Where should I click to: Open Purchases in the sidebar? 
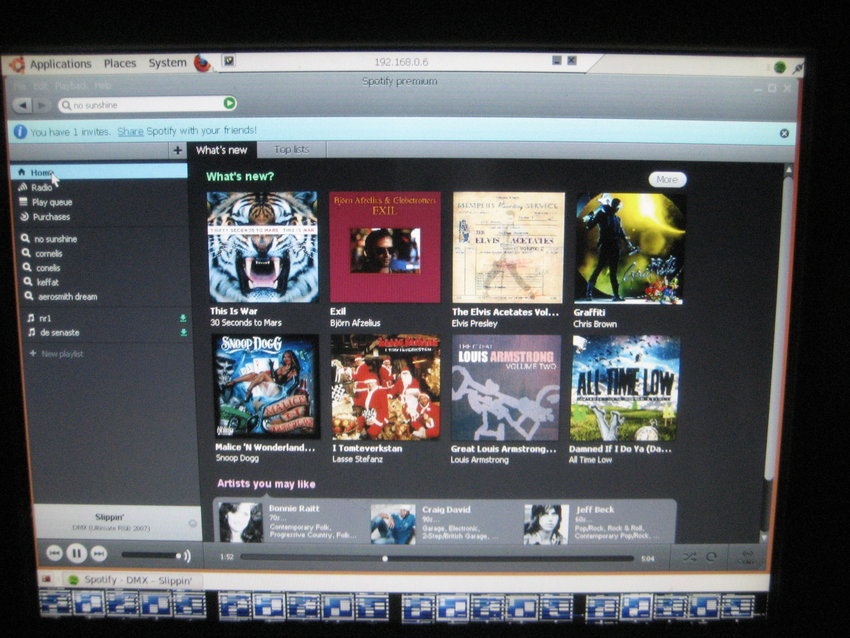(50, 217)
